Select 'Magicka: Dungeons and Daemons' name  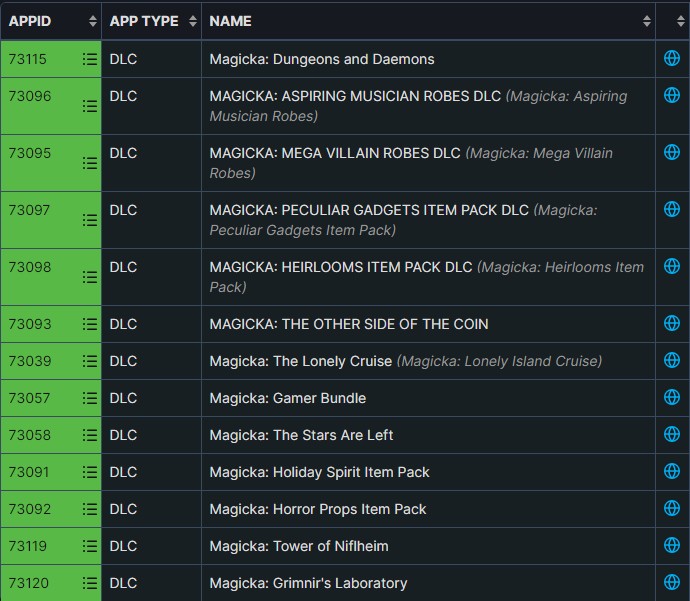tap(322, 59)
